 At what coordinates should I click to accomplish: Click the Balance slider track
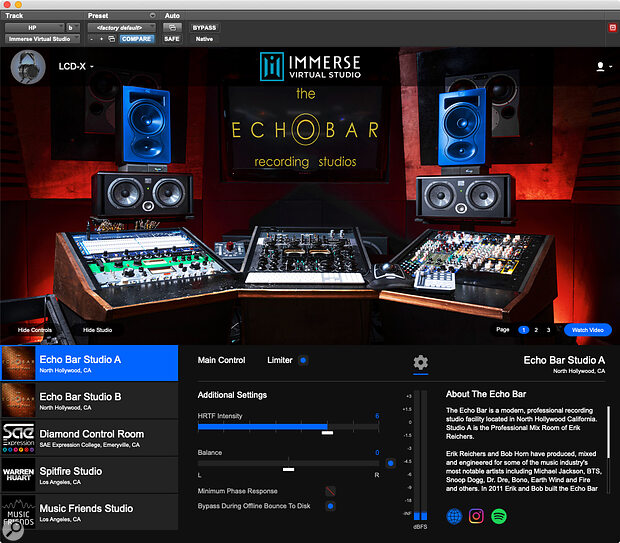click(x=288, y=464)
